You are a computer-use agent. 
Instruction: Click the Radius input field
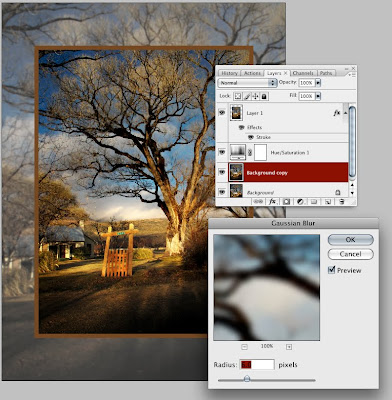click(257, 365)
